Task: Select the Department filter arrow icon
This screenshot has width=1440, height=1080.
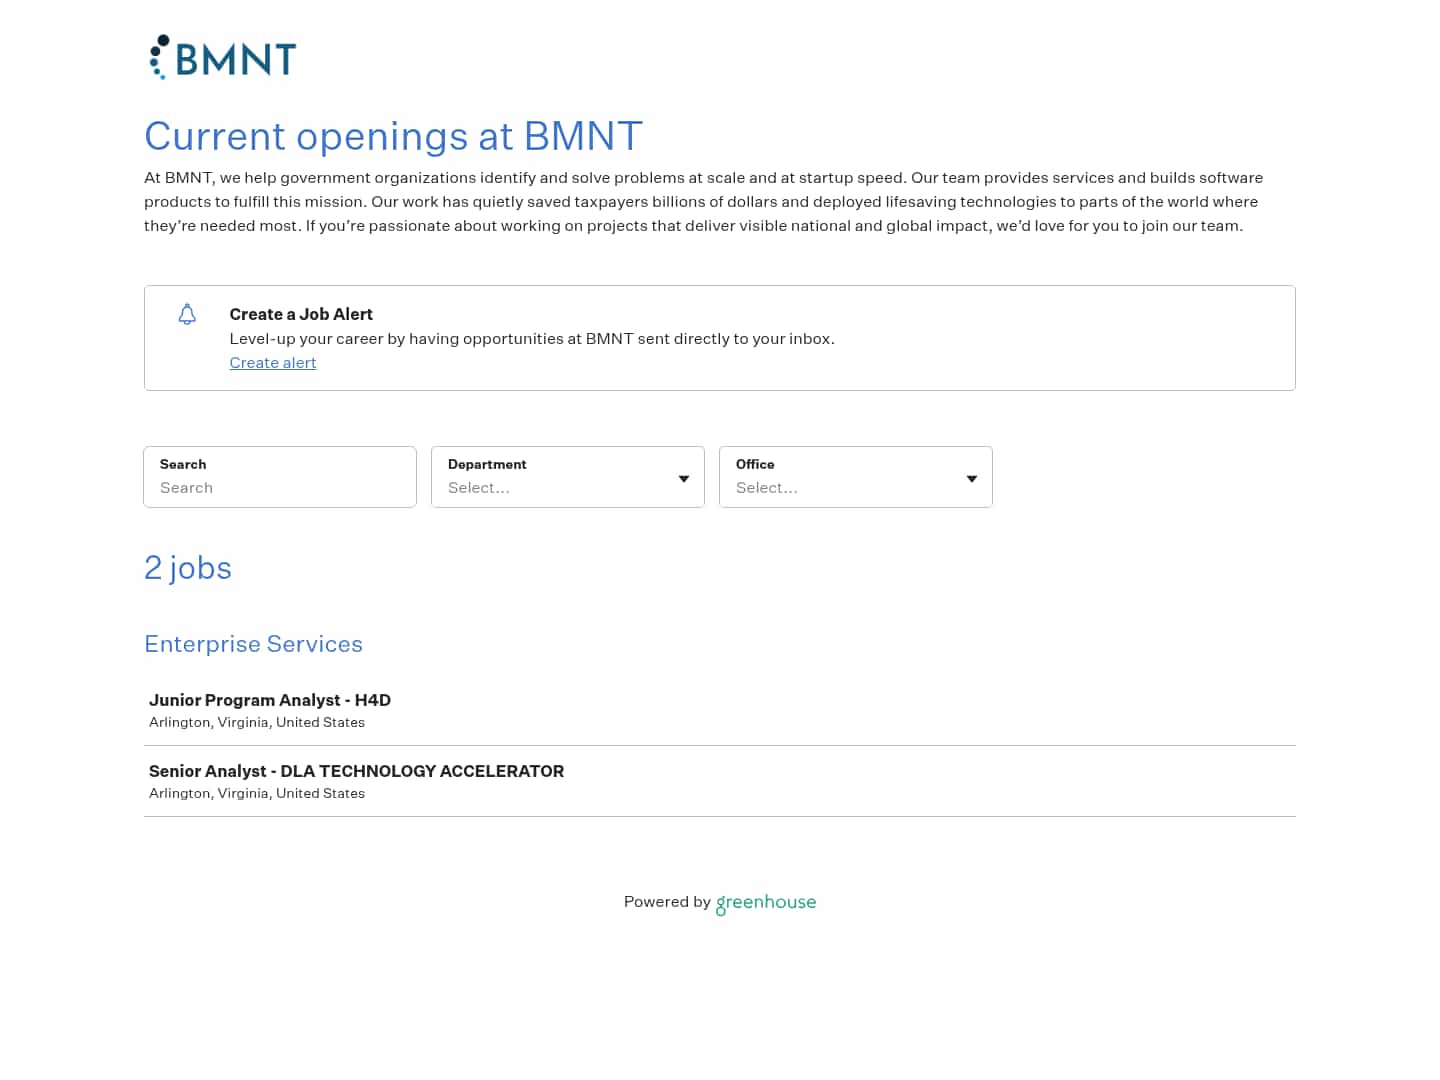Action: coord(683,478)
